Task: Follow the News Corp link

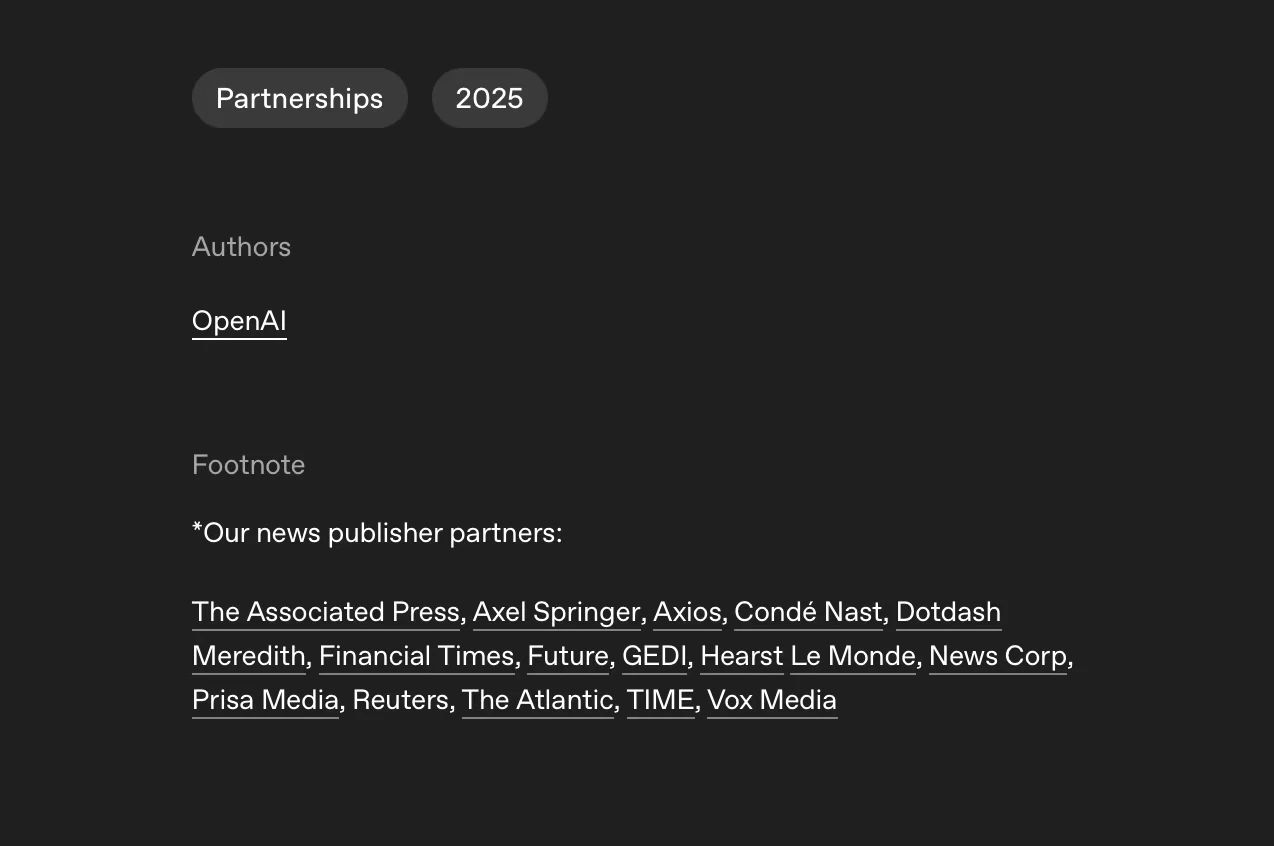Action: [x=998, y=656]
